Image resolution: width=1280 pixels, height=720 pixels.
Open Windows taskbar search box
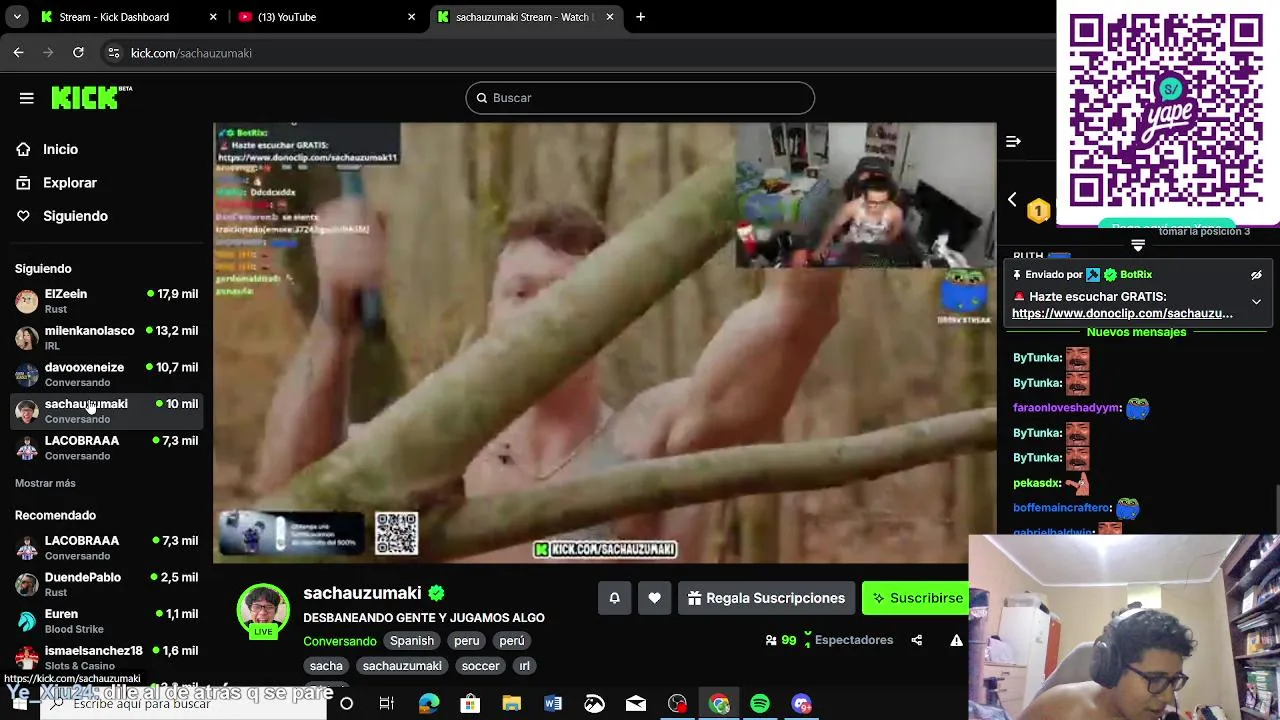tap(185, 703)
